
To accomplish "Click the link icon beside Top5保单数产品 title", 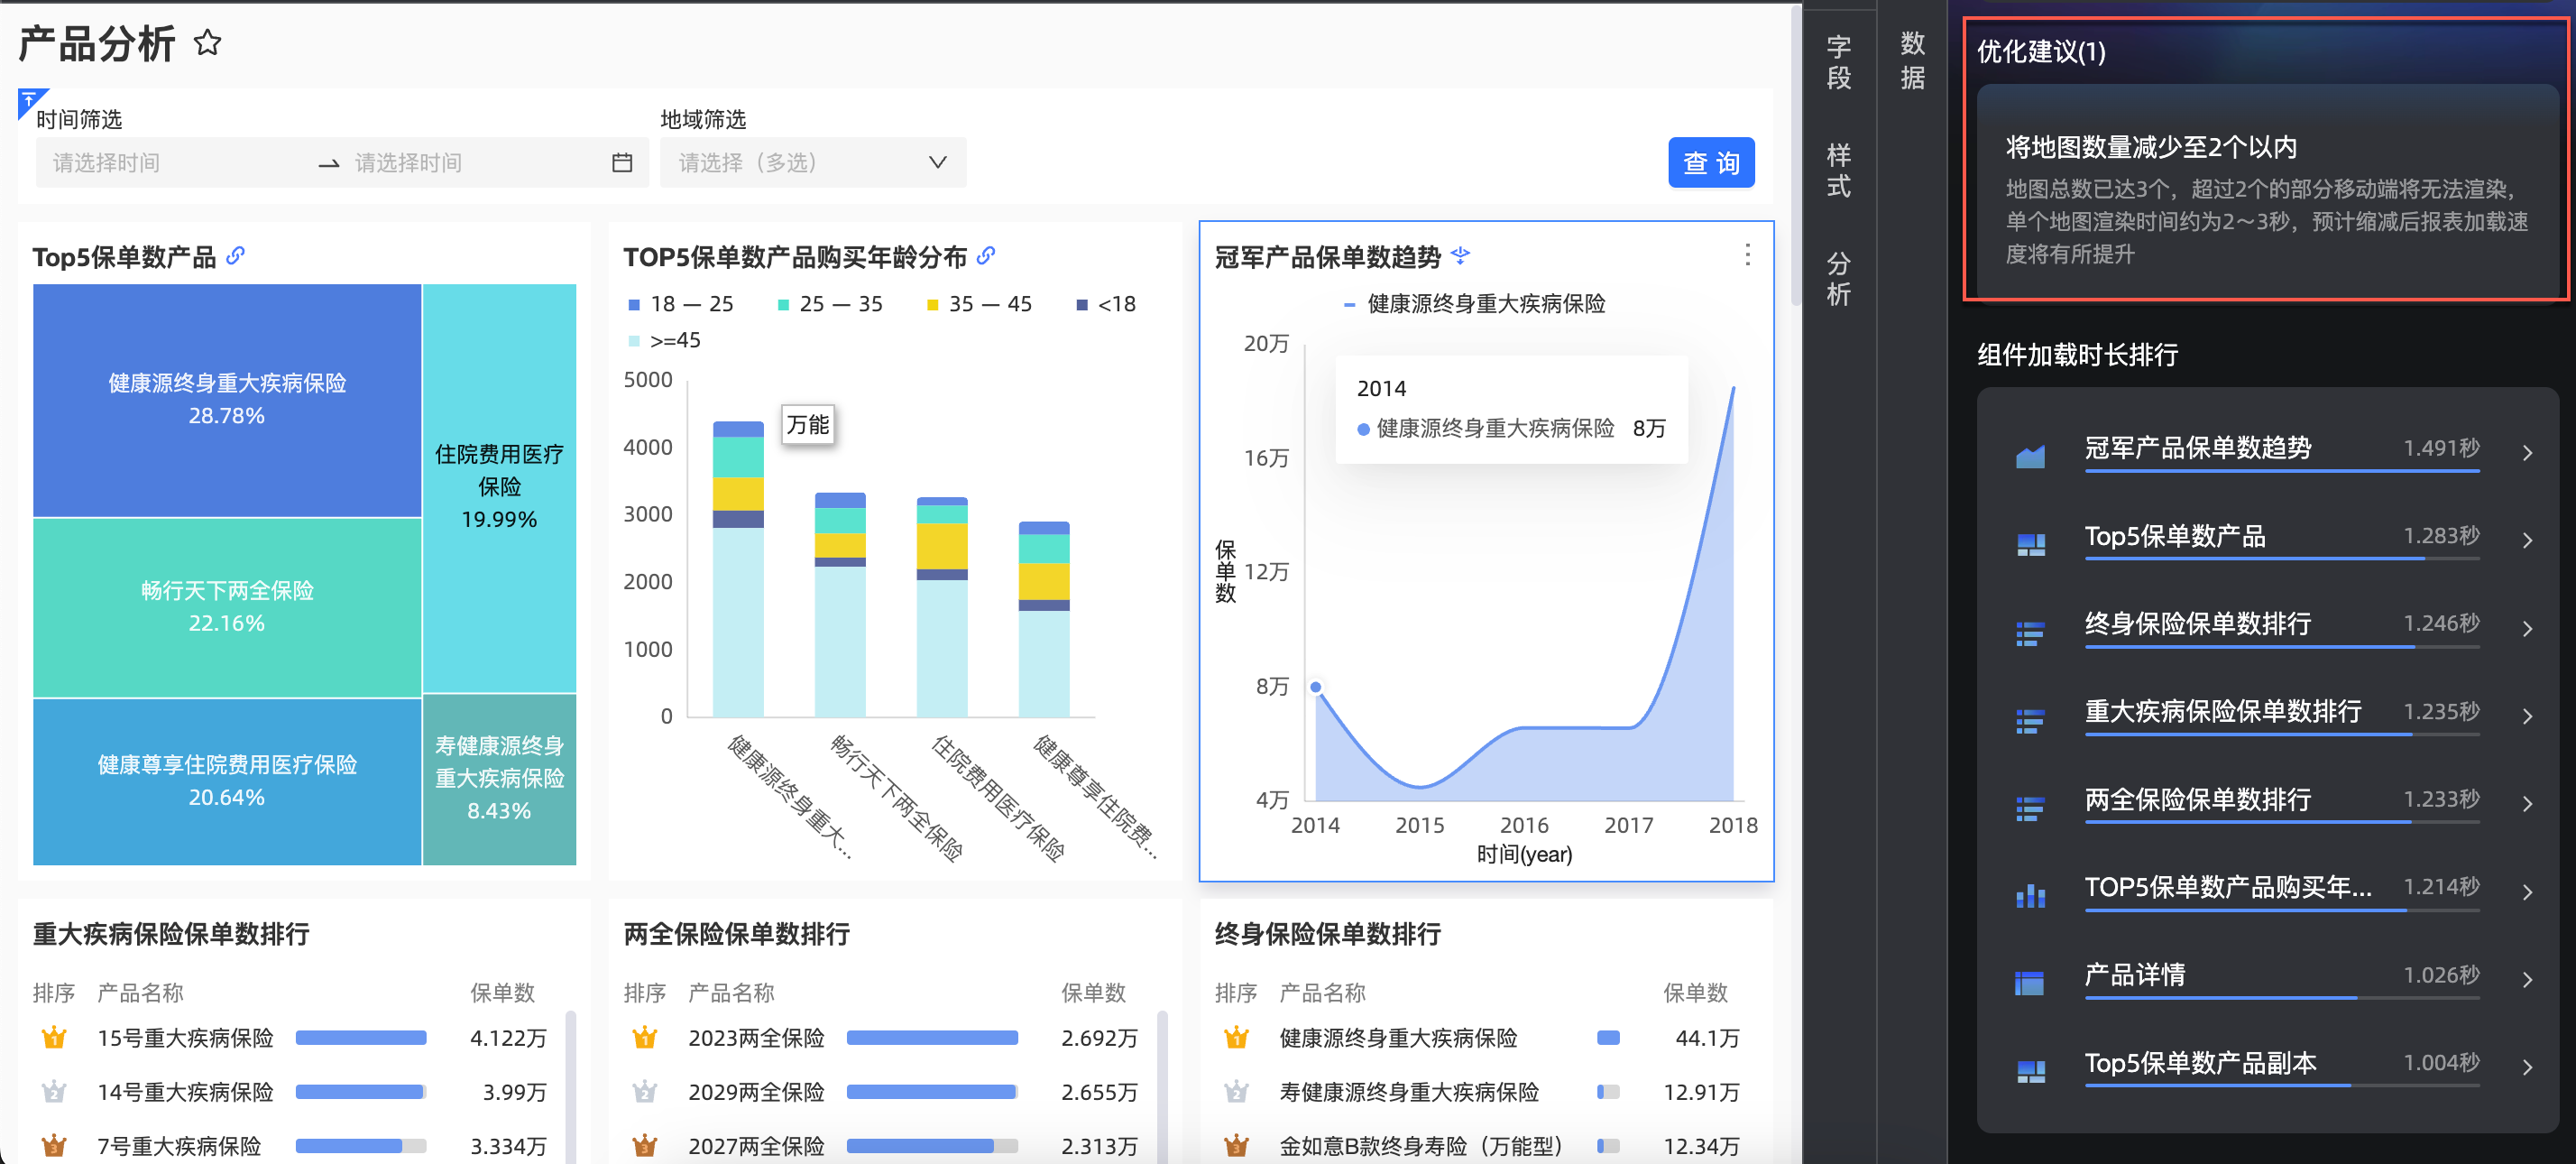I will click(236, 255).
